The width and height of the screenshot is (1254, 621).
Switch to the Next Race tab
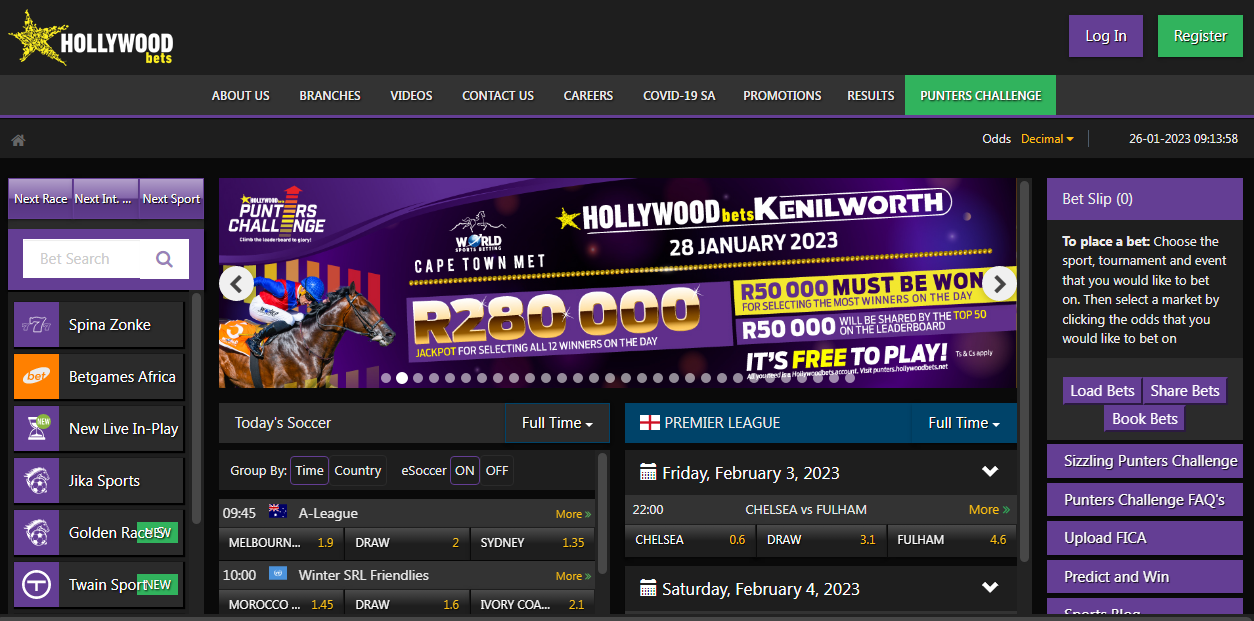point(41,199)
